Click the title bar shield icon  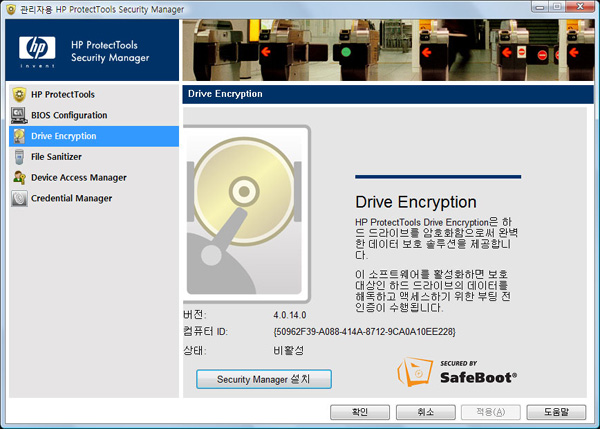pyautogui.click(x=11, y=9)
